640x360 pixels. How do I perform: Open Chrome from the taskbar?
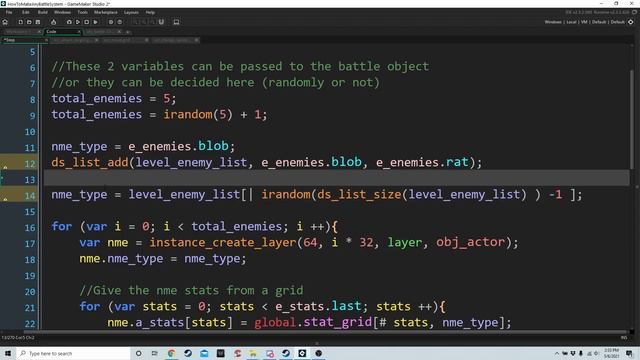[x=171, y=353]
